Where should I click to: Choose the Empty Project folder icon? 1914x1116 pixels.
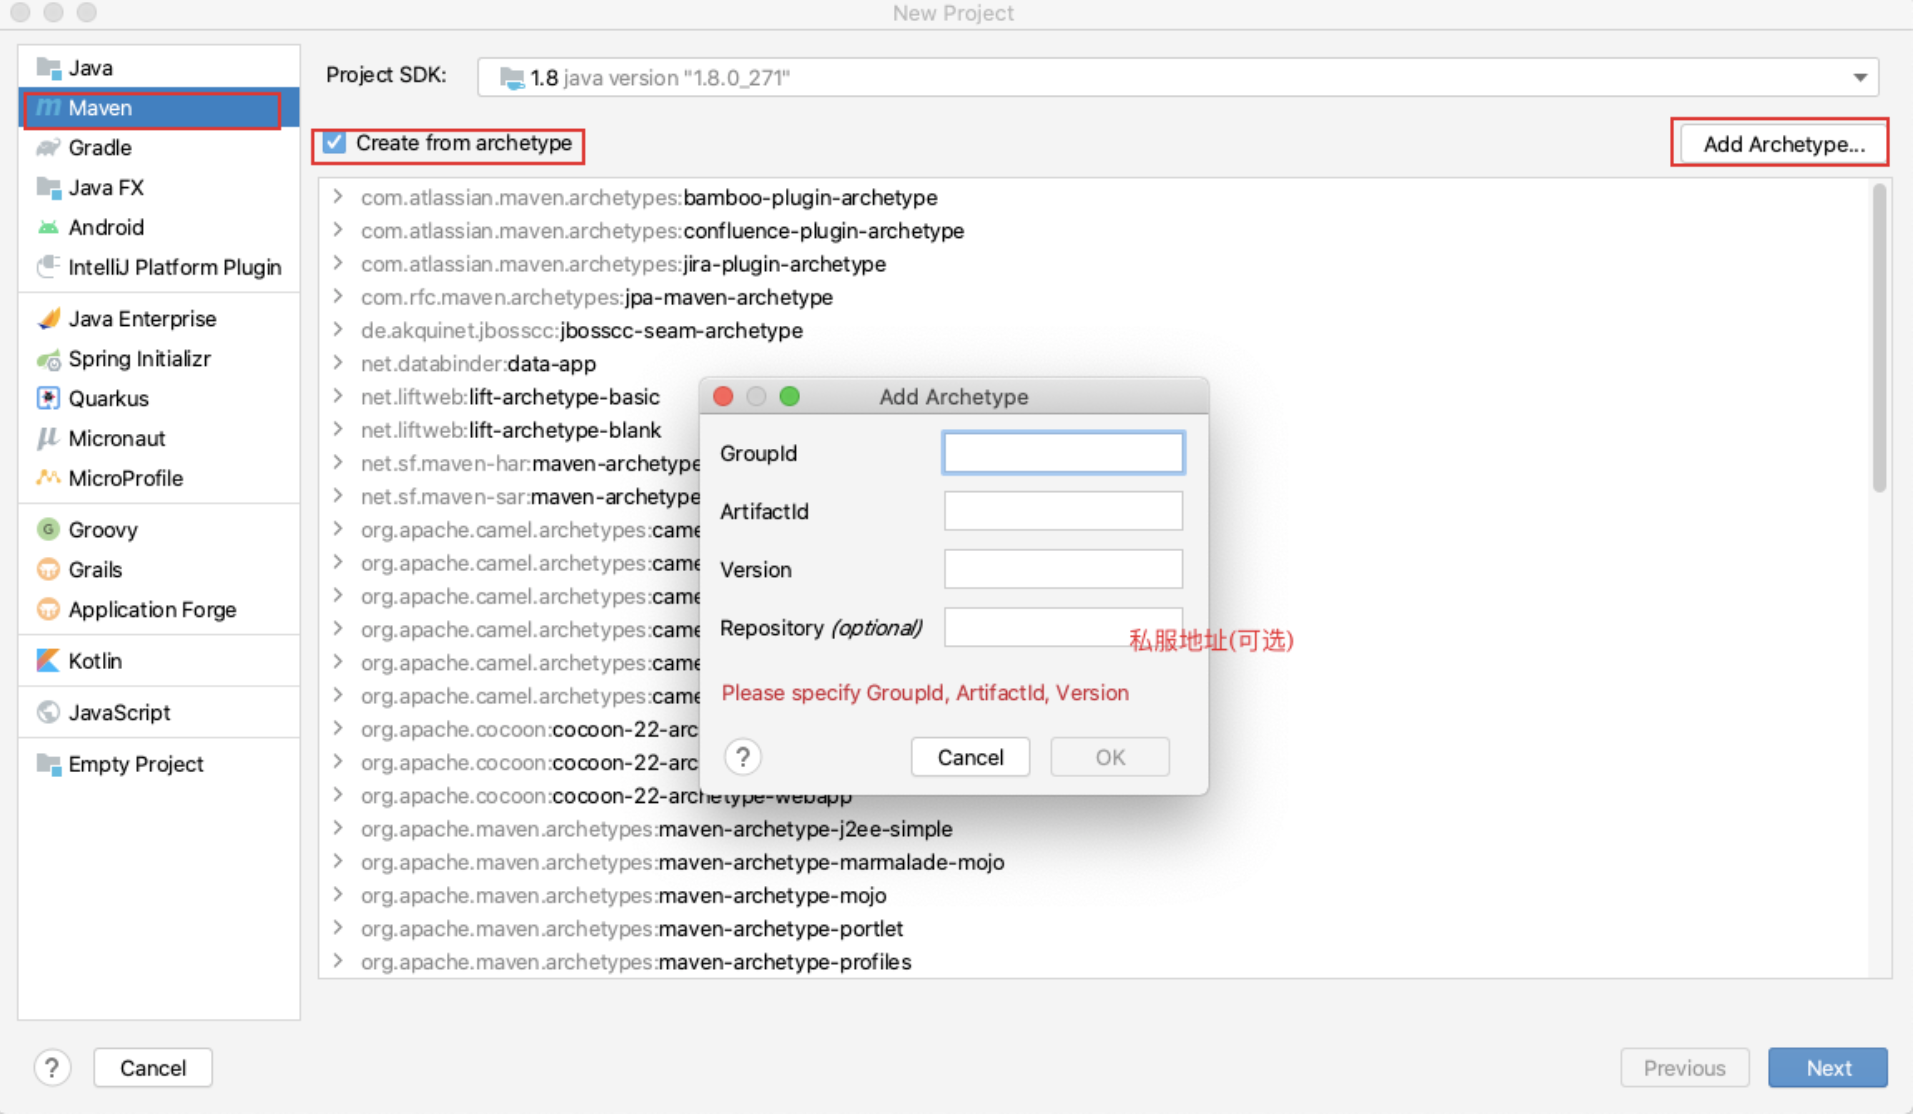(48, 764)
